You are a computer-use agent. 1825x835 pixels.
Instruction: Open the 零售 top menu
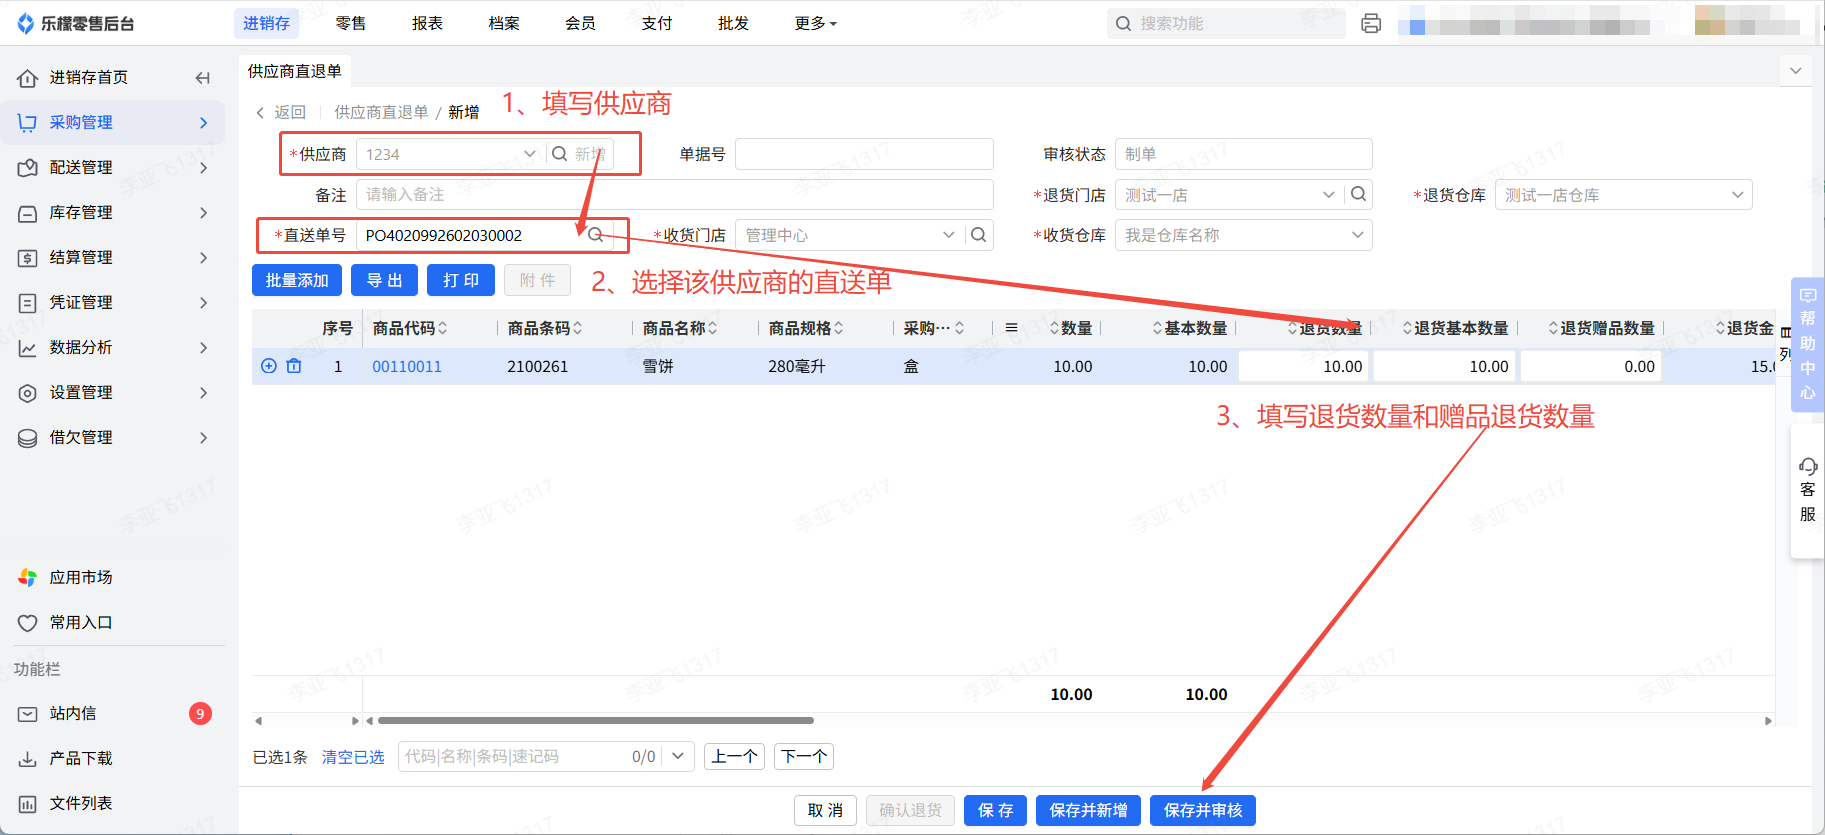pos(351,23)
